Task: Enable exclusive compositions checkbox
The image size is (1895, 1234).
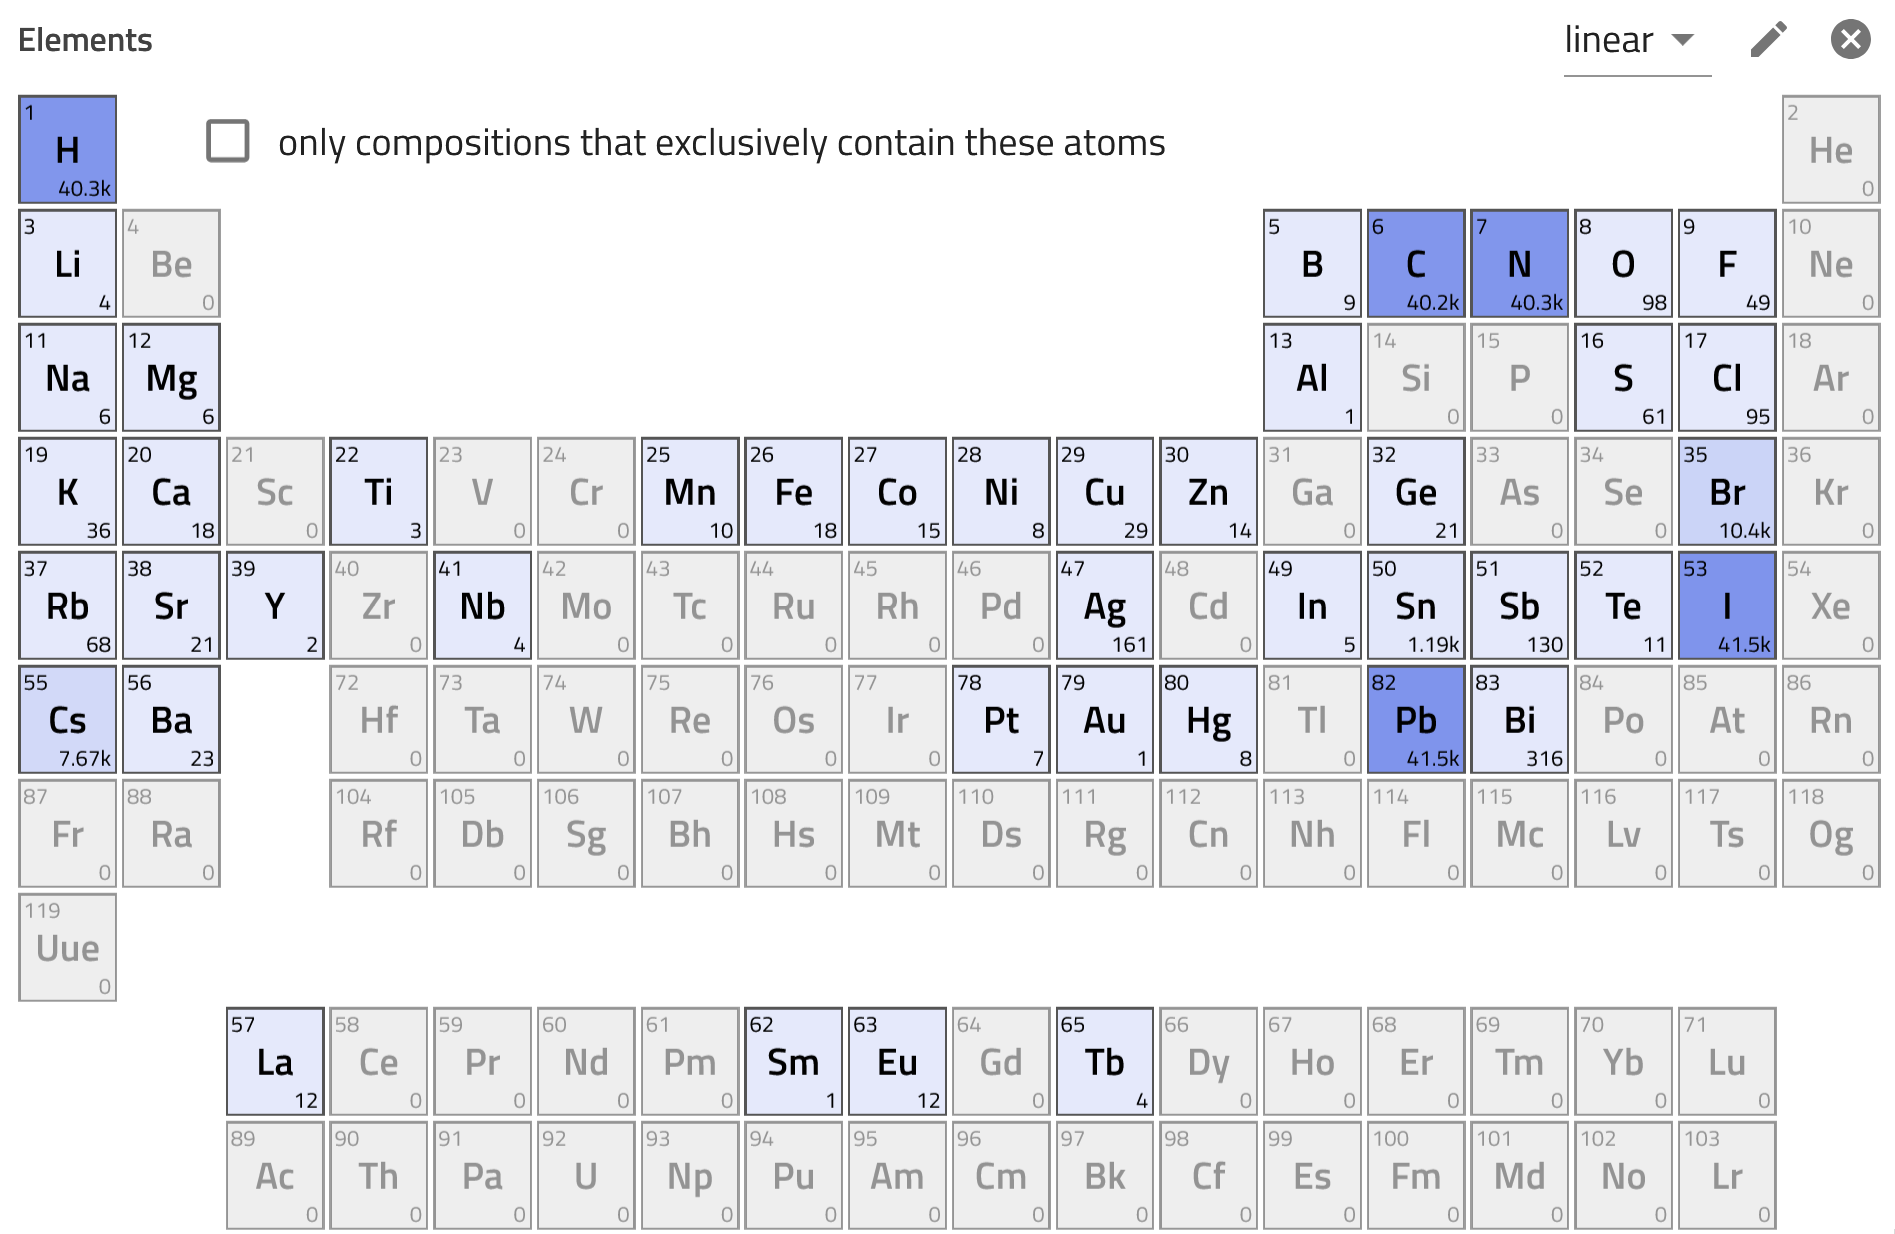Action: tap(228, 141)
